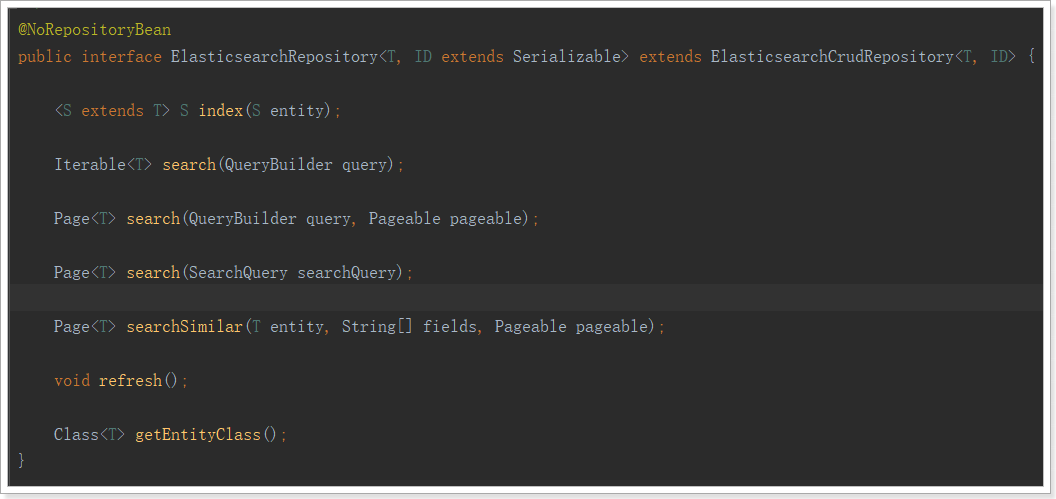Click the refresh method name

130,380
